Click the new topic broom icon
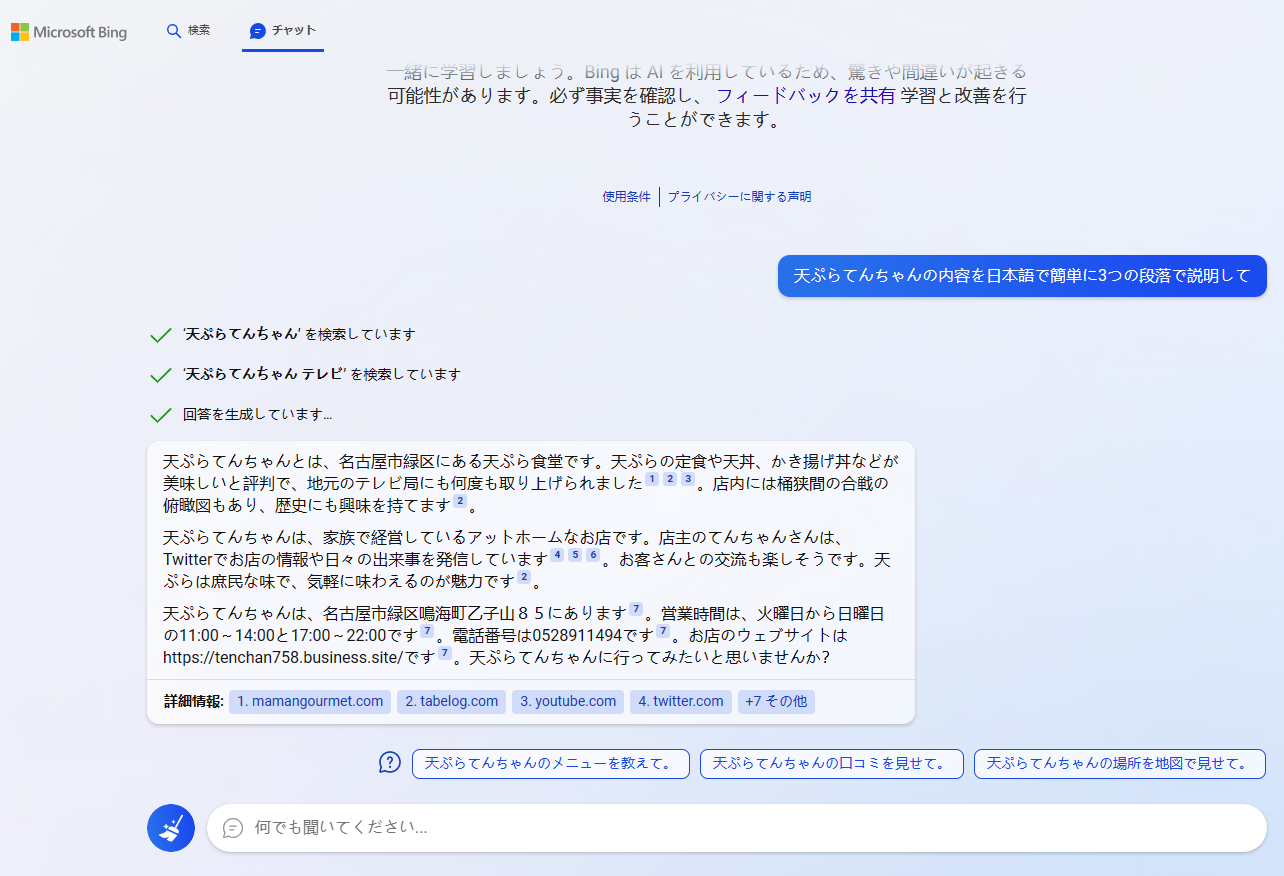This screenshot has width=1284, height=876. click(x=171, y=828)
